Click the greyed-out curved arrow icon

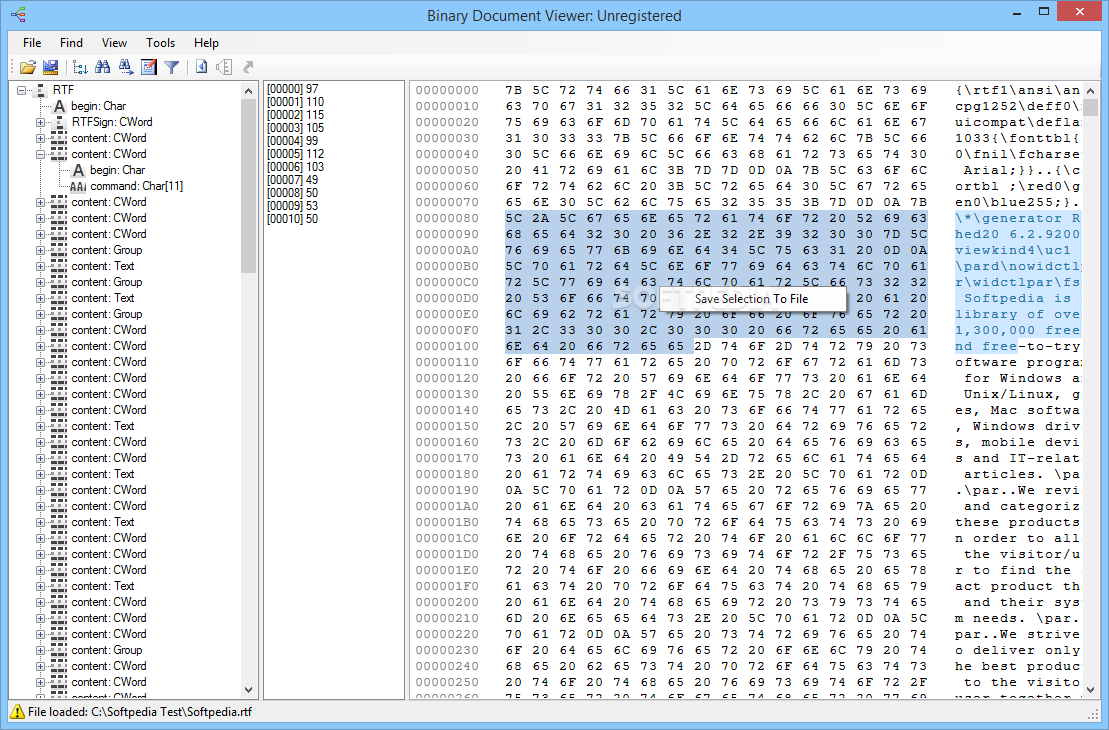coord(248,67)
